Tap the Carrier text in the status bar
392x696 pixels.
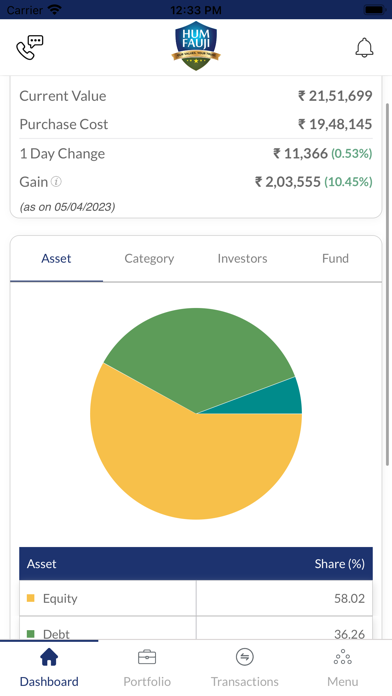click(x=24, y=10)
